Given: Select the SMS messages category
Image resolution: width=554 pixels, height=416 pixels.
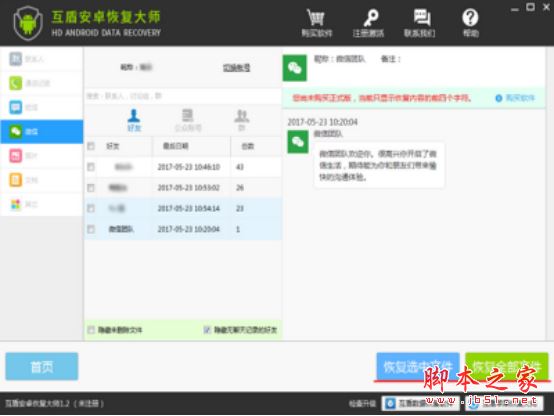Looking at the screenshot, I should pos(42,107).
